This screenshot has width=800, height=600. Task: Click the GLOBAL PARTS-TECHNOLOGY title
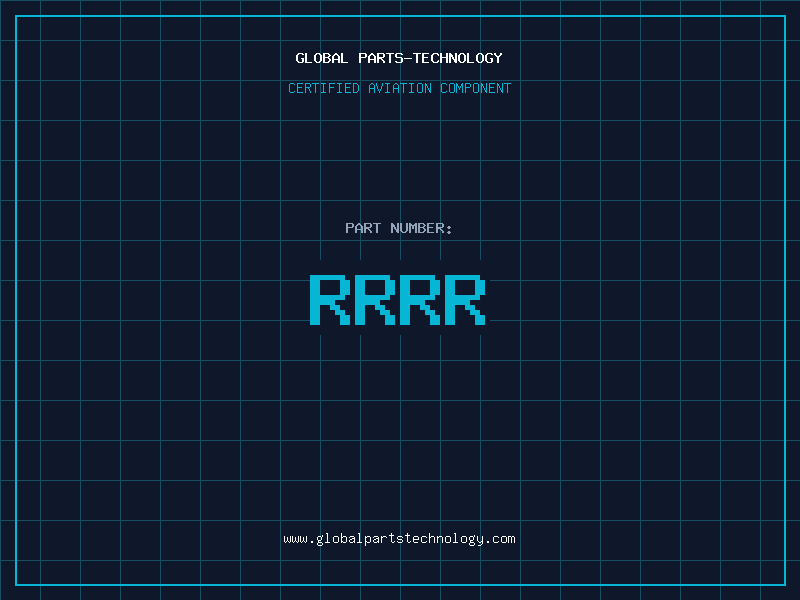click(x=399, y=58)
